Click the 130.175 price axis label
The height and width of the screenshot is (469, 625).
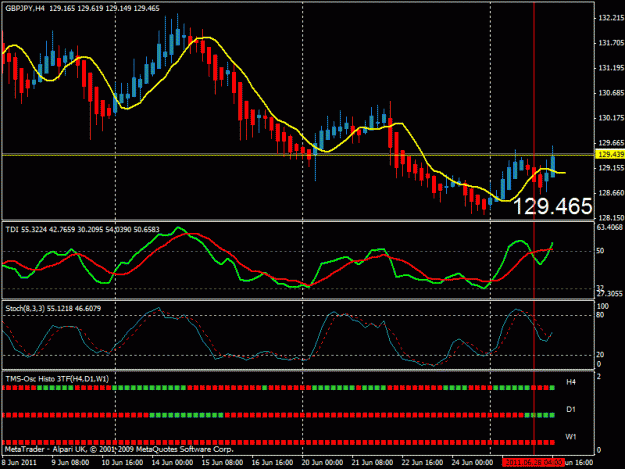tap(611, 118)
